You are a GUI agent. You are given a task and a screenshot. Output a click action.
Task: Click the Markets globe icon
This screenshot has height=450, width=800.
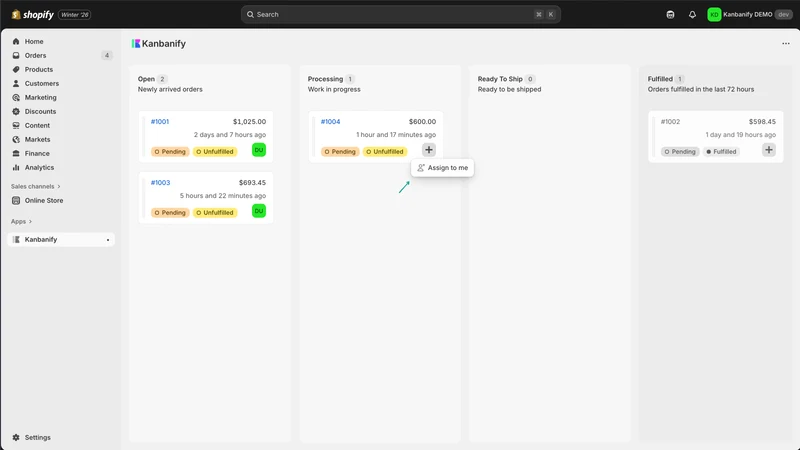click(16, 139)
